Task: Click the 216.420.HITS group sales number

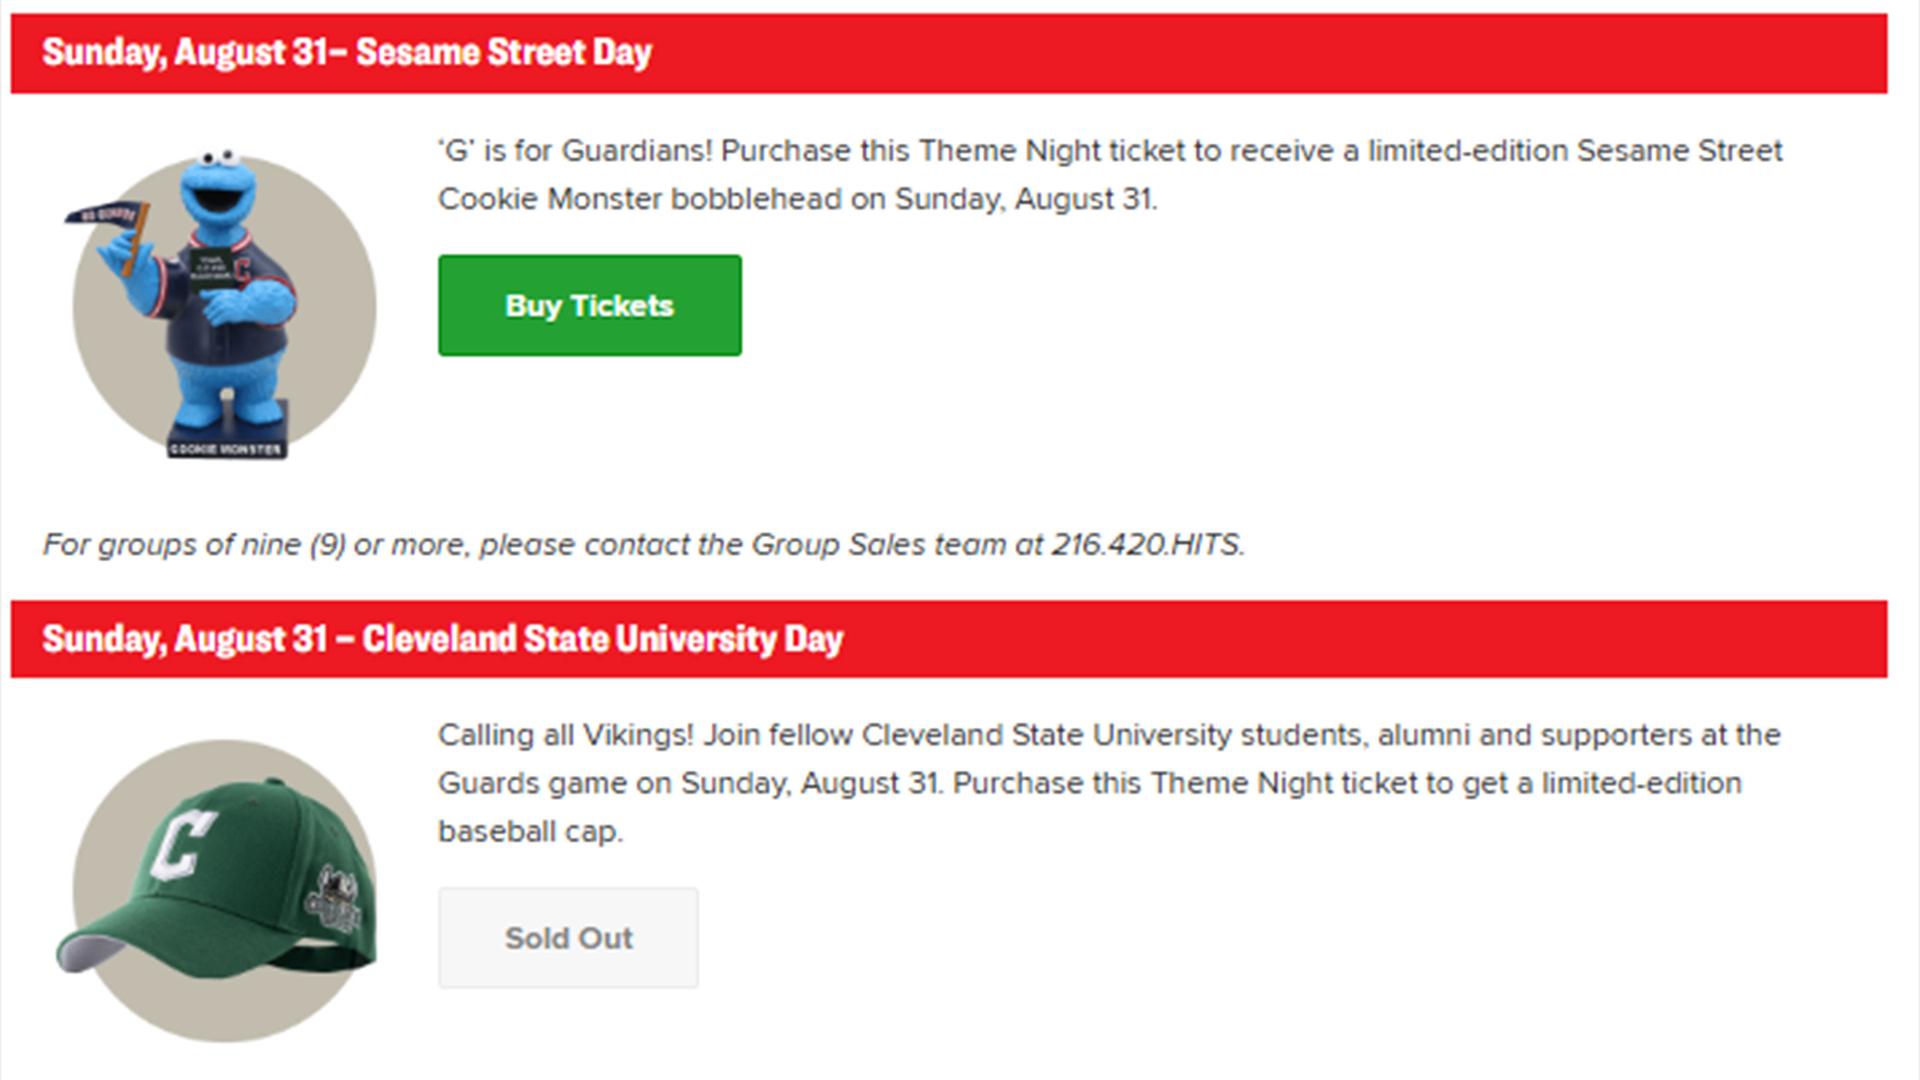Action: [x=1147, y=545]
